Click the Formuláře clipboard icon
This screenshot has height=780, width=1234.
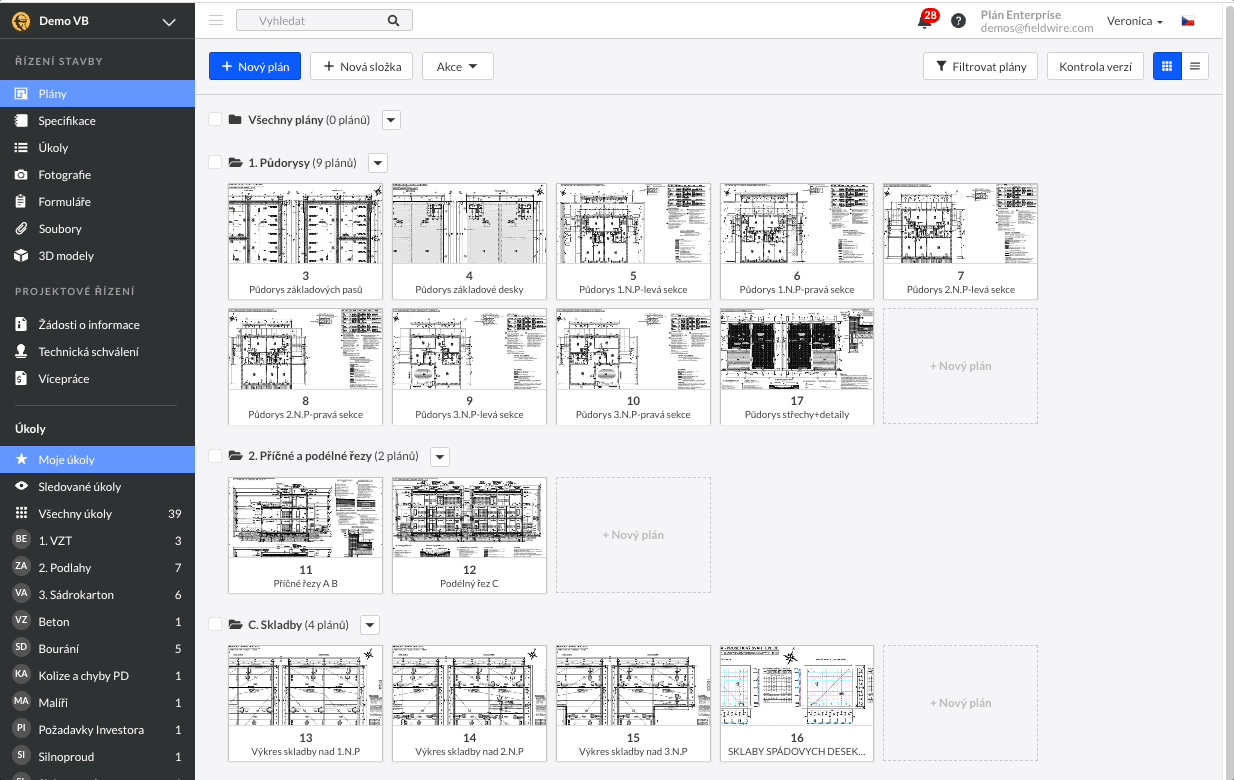20,202
